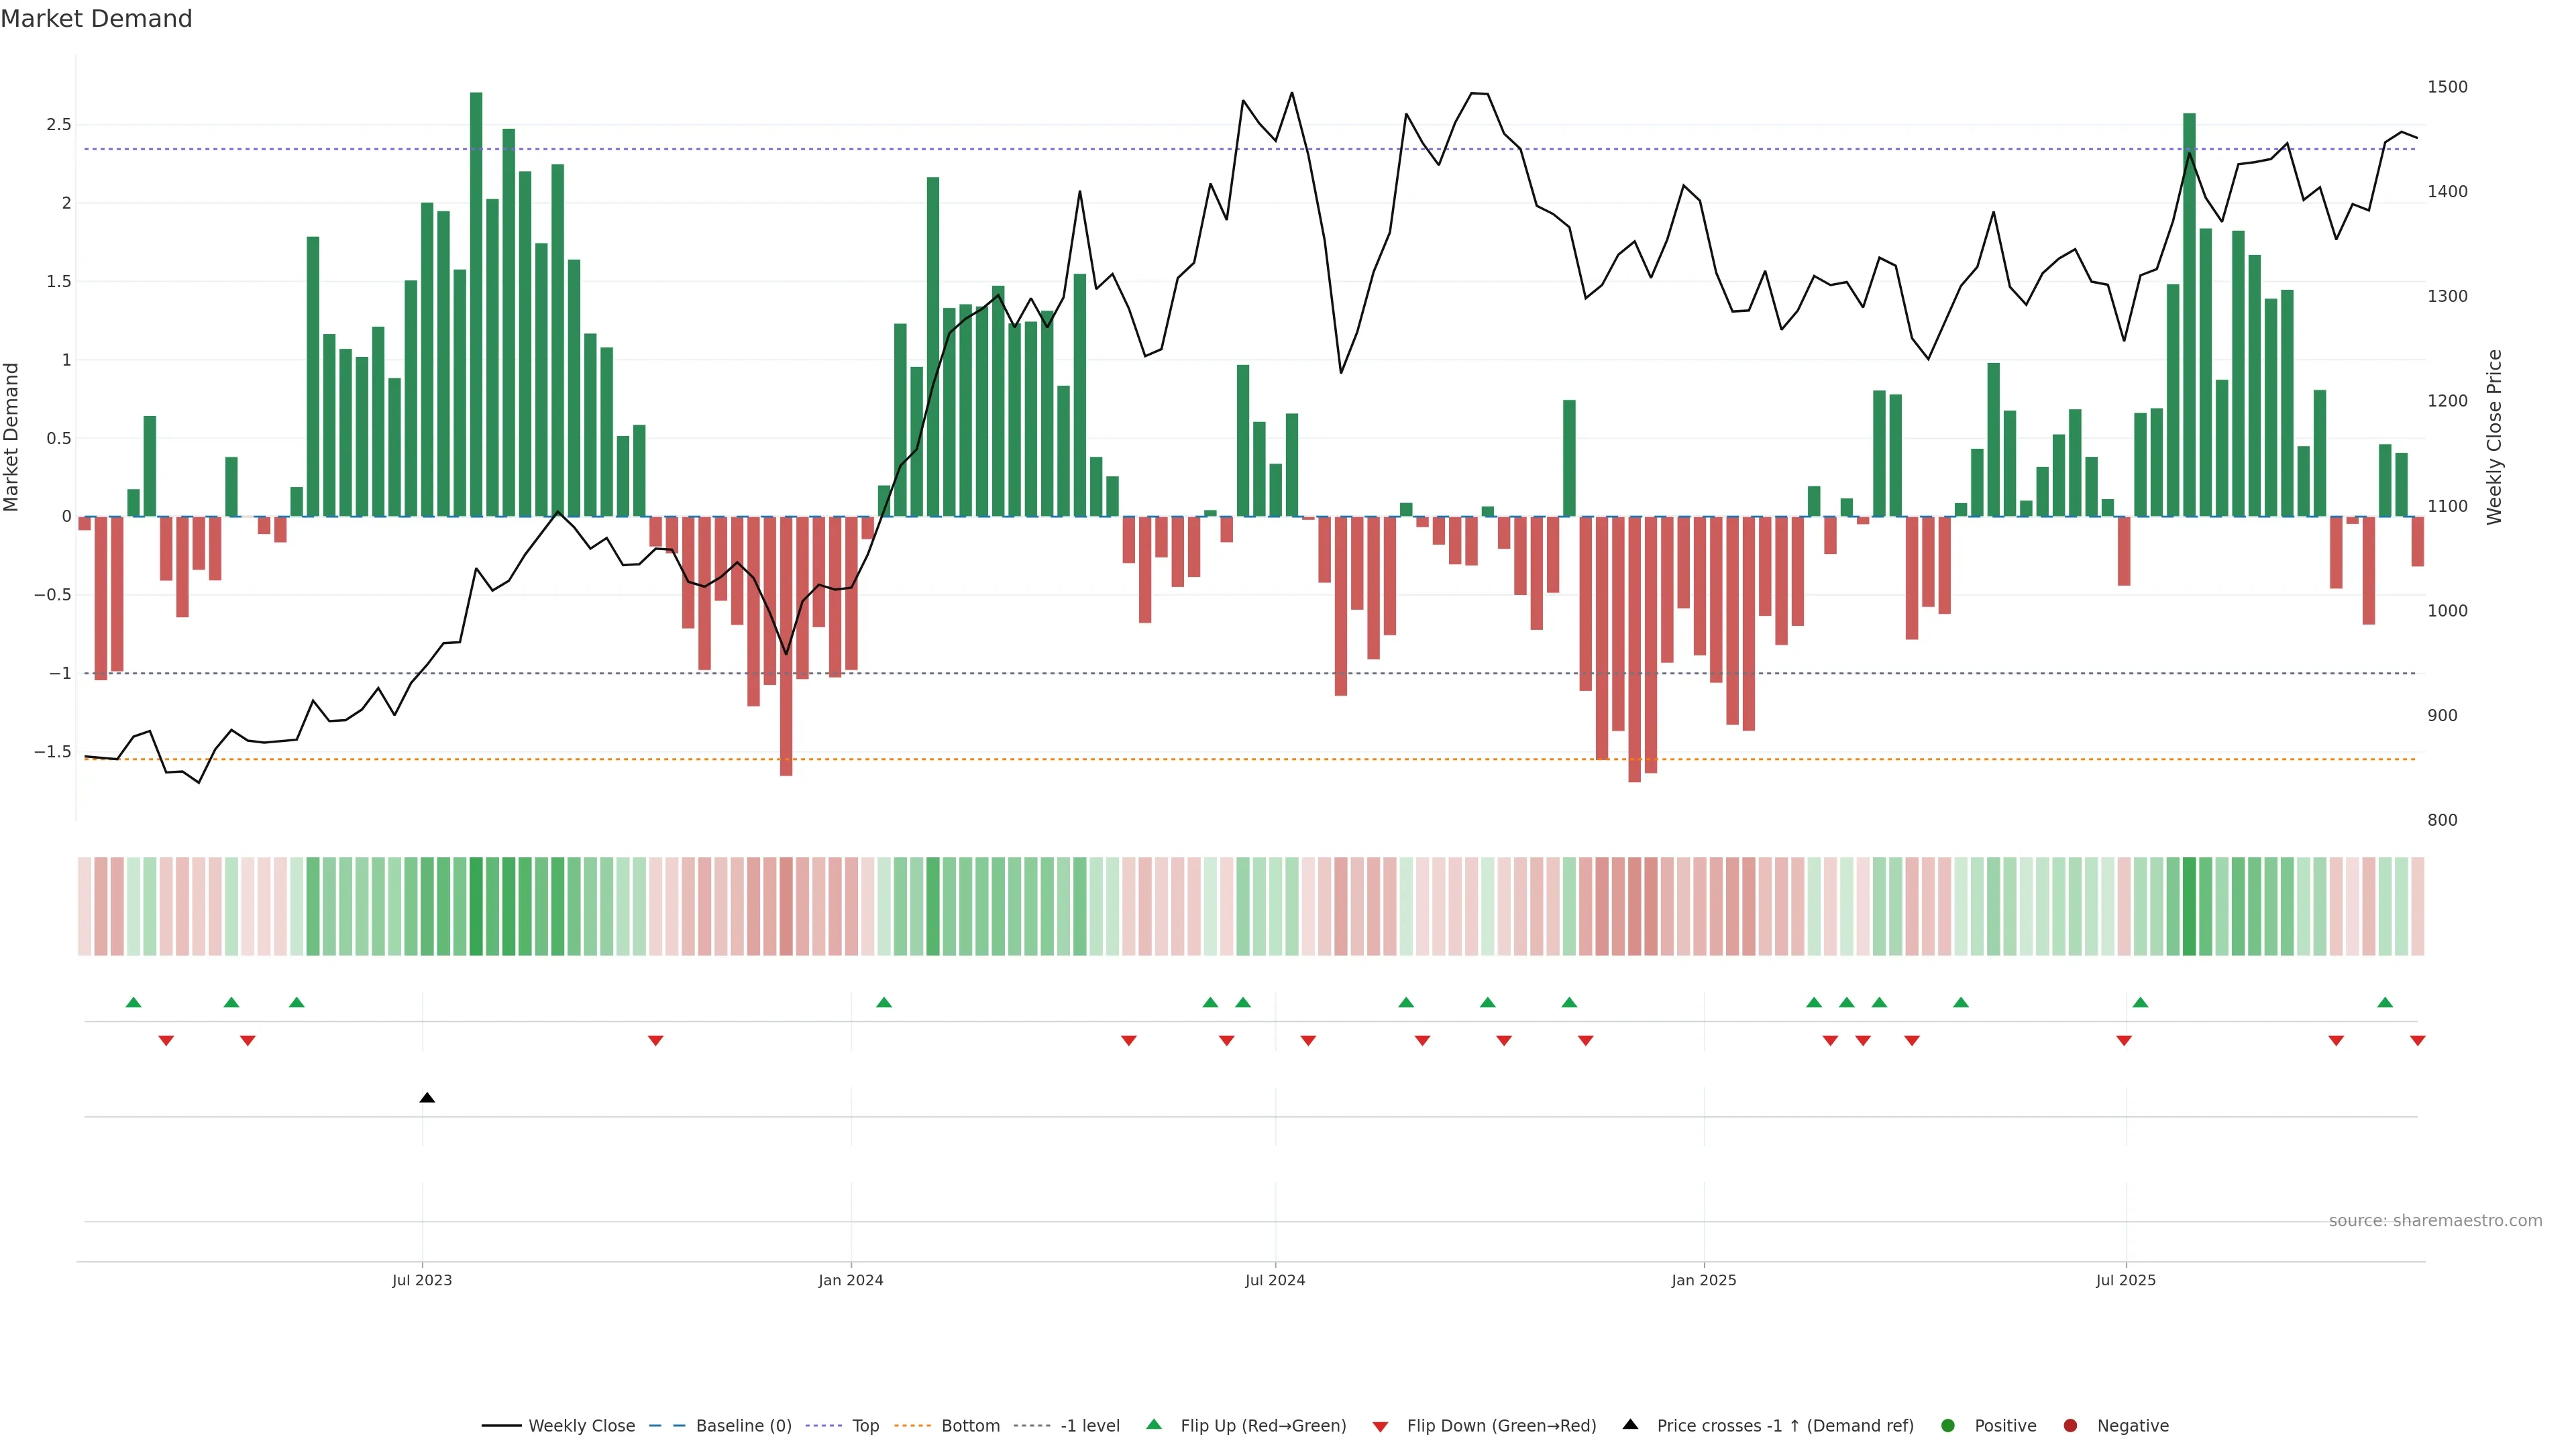The height and width of the screenshot is (1449, 2576).
Task: Click Flip Down red triangle legend icon
Action: tap(1380, 1427)
